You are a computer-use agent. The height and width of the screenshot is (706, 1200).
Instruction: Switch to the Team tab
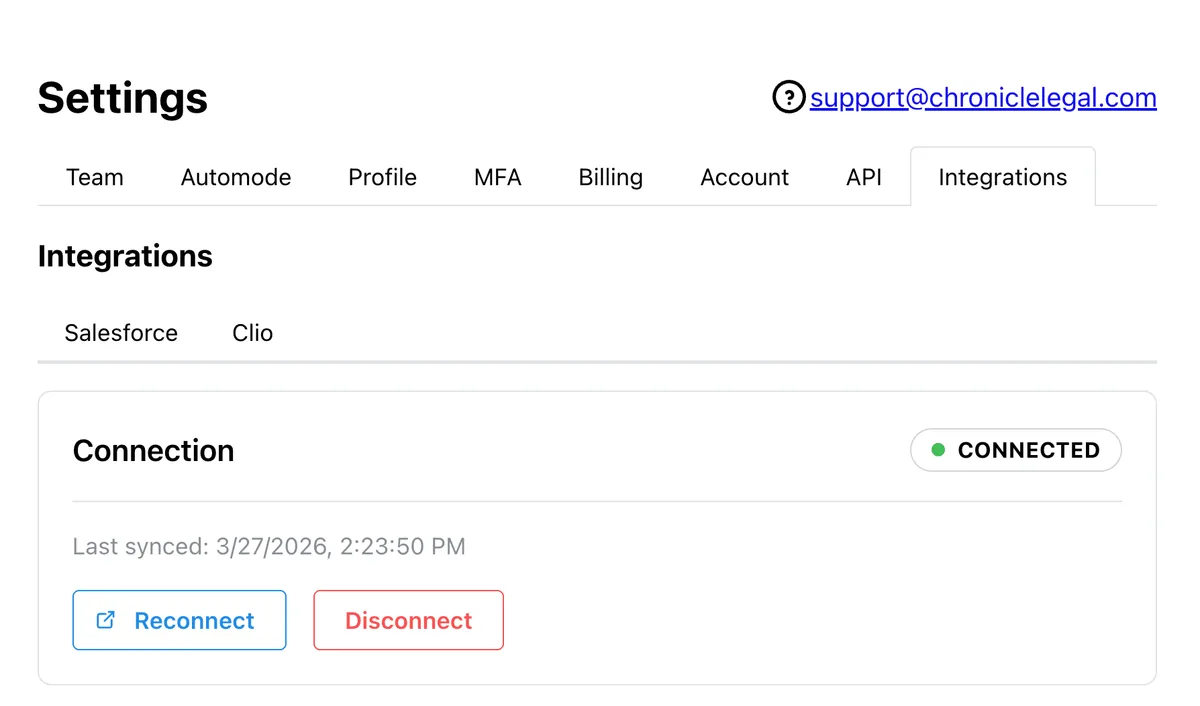coord(94,177)
